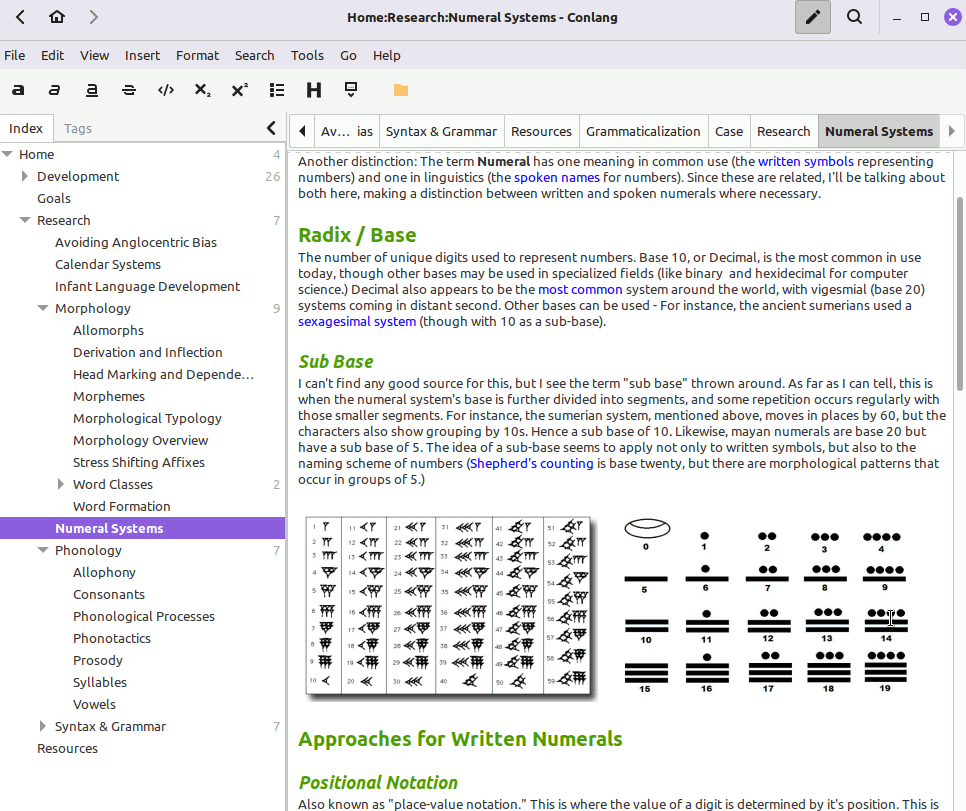
Task: Apply underline mark formatting
Action: [x=92, y=90]
